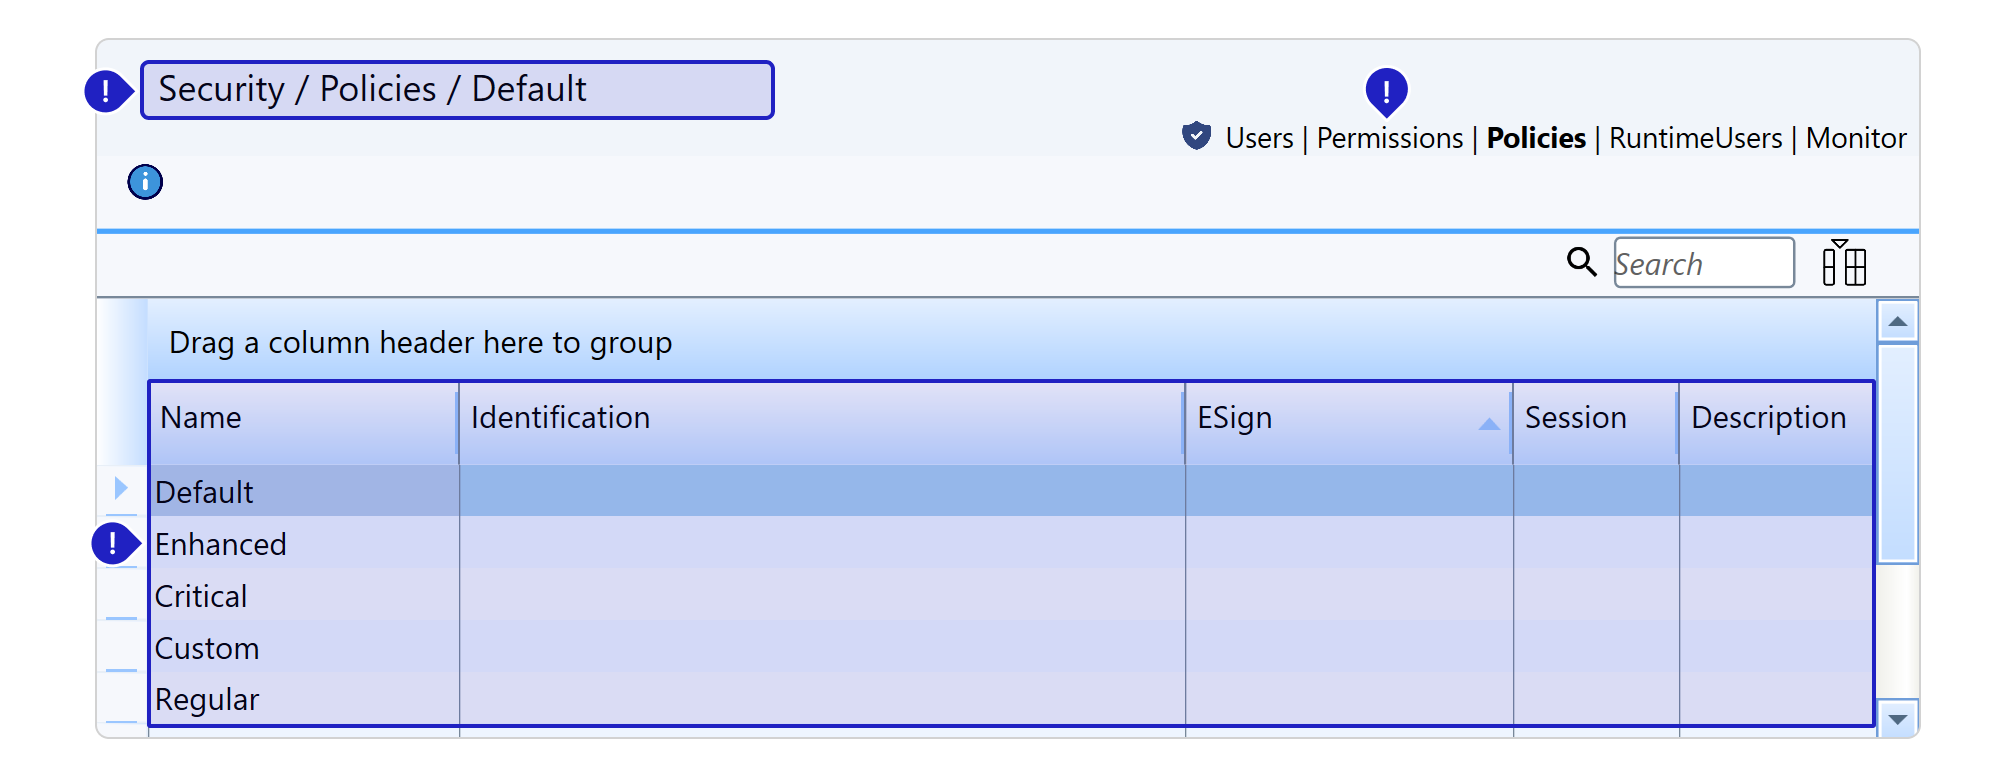The width and height of the screenshot is (1999, 777).
Task: Select the Critical policy row
Action: click(x=202, y=596)
